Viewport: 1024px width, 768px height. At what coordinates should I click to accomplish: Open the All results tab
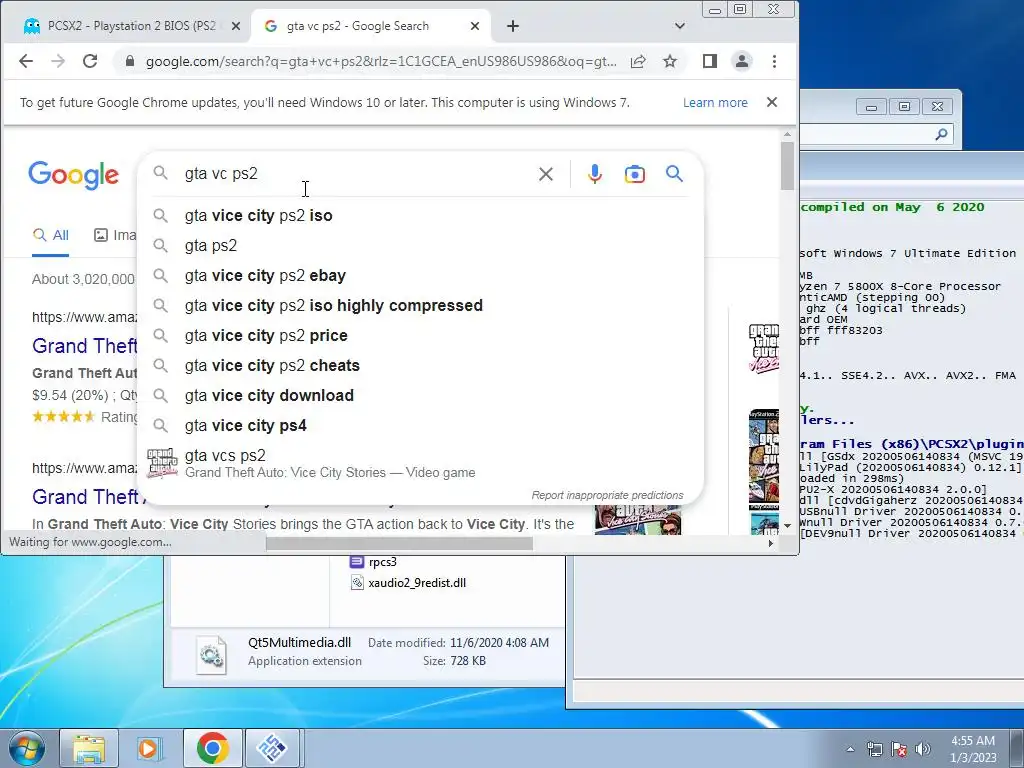pyautogui.click(x=51, y=236)
